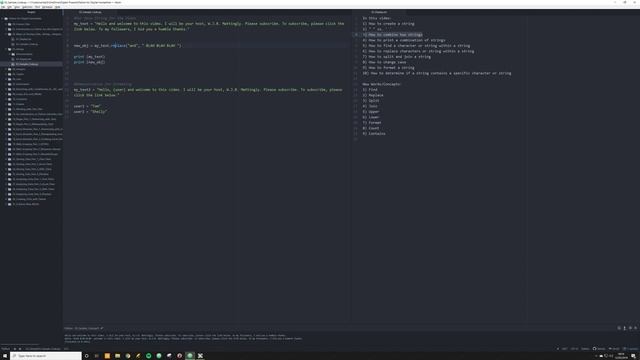640x360 pixels.
Task: Click the code line user2 = "Shelly"
Action: (90, 111)
